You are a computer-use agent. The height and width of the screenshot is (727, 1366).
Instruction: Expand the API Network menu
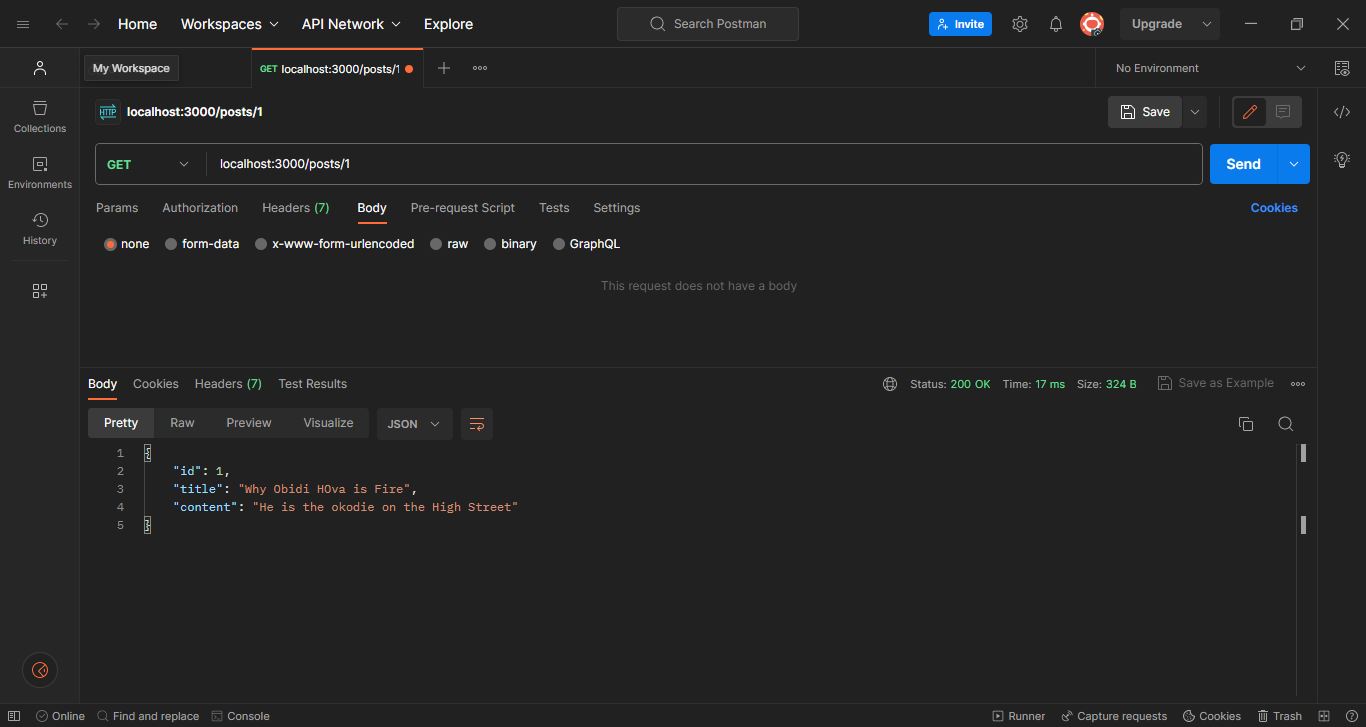351,24
